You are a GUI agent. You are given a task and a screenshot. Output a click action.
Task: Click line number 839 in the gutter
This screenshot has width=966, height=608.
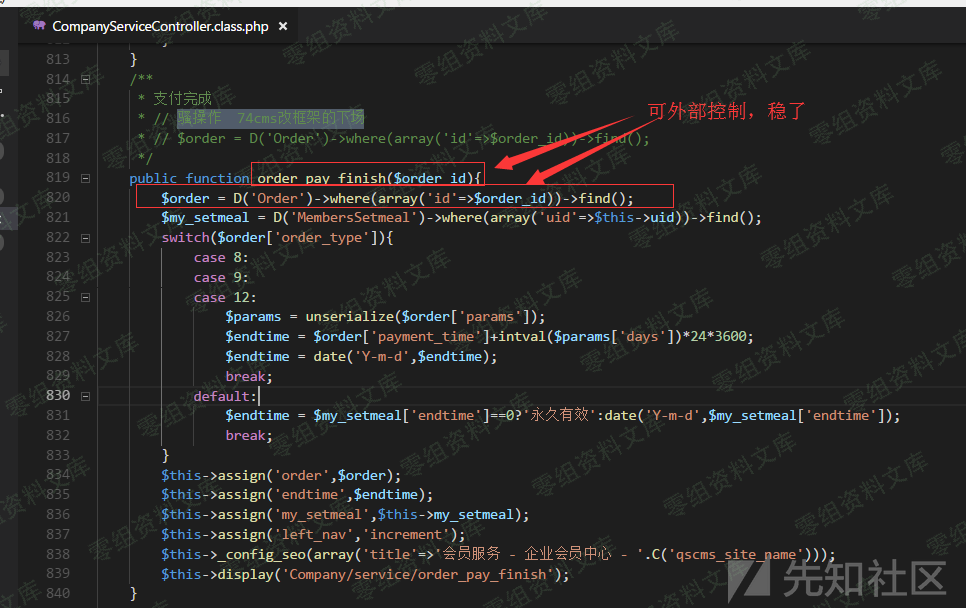pyautogui.click(x=58, y=574)
